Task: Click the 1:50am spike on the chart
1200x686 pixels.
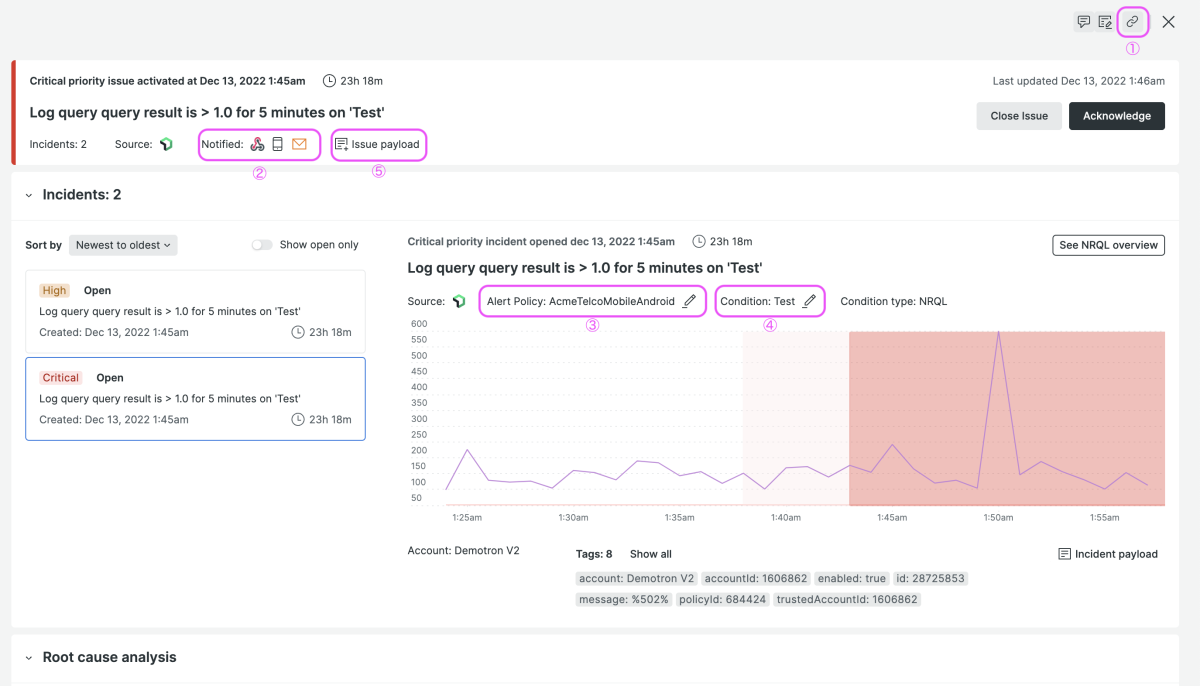Action: (998, 333)
